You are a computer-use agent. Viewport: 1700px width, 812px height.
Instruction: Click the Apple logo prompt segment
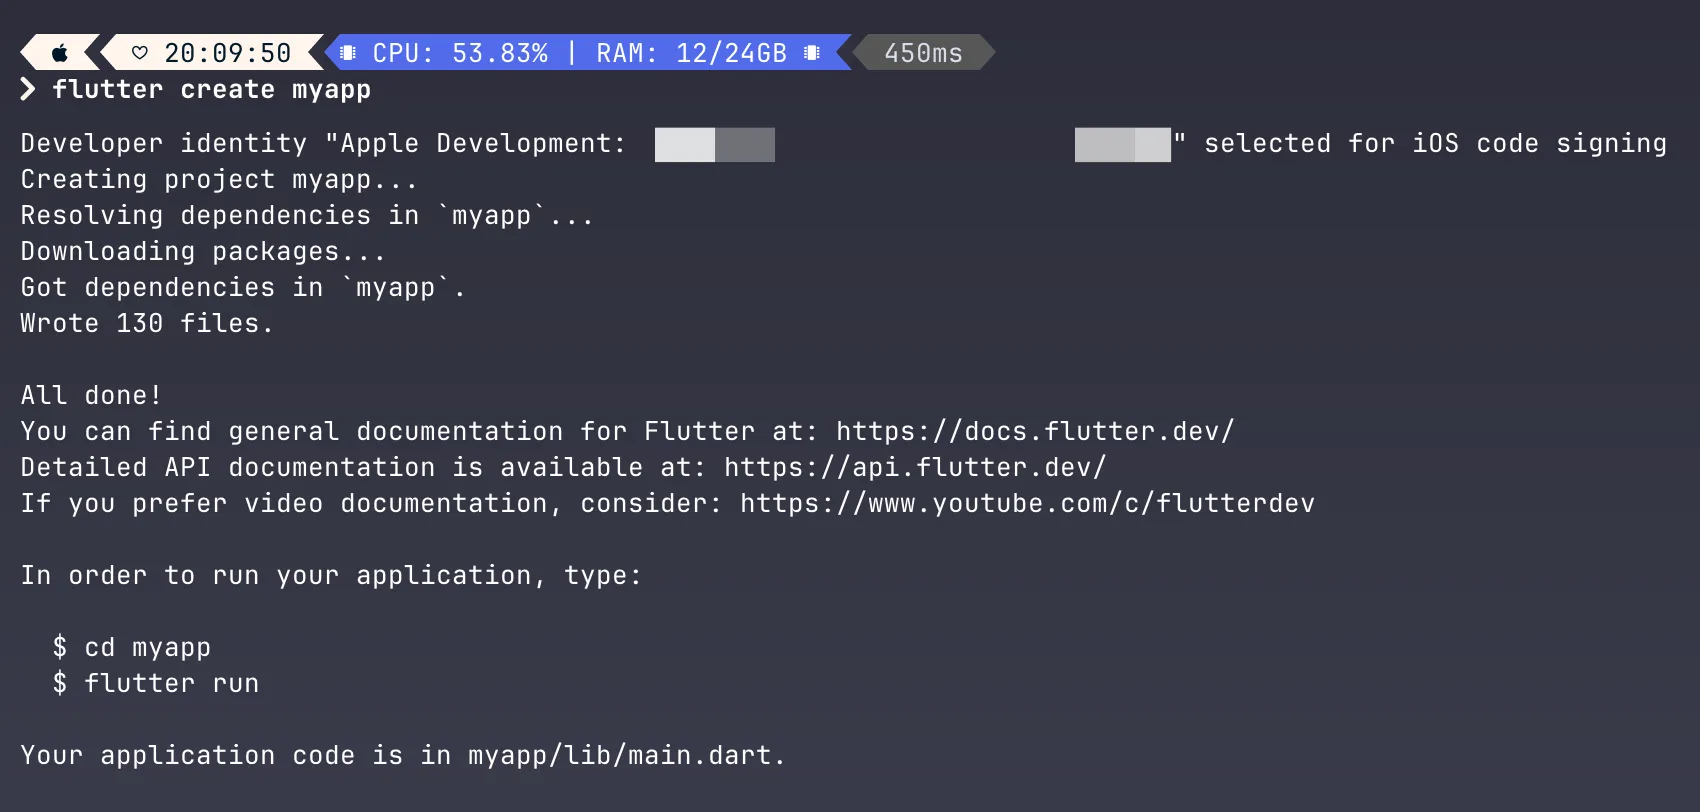(60, 53)
